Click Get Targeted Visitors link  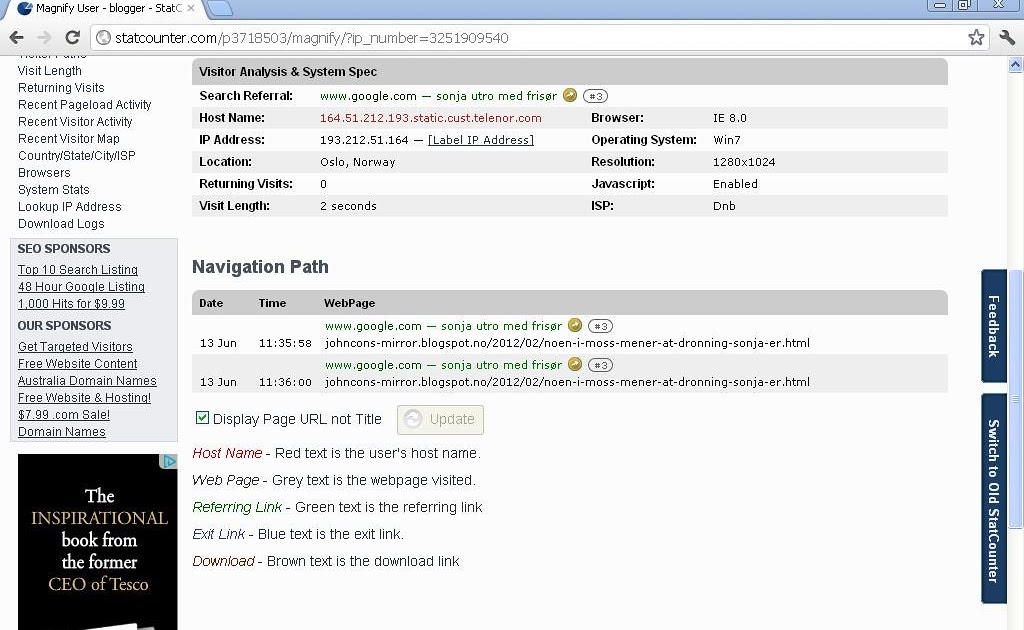75,347
